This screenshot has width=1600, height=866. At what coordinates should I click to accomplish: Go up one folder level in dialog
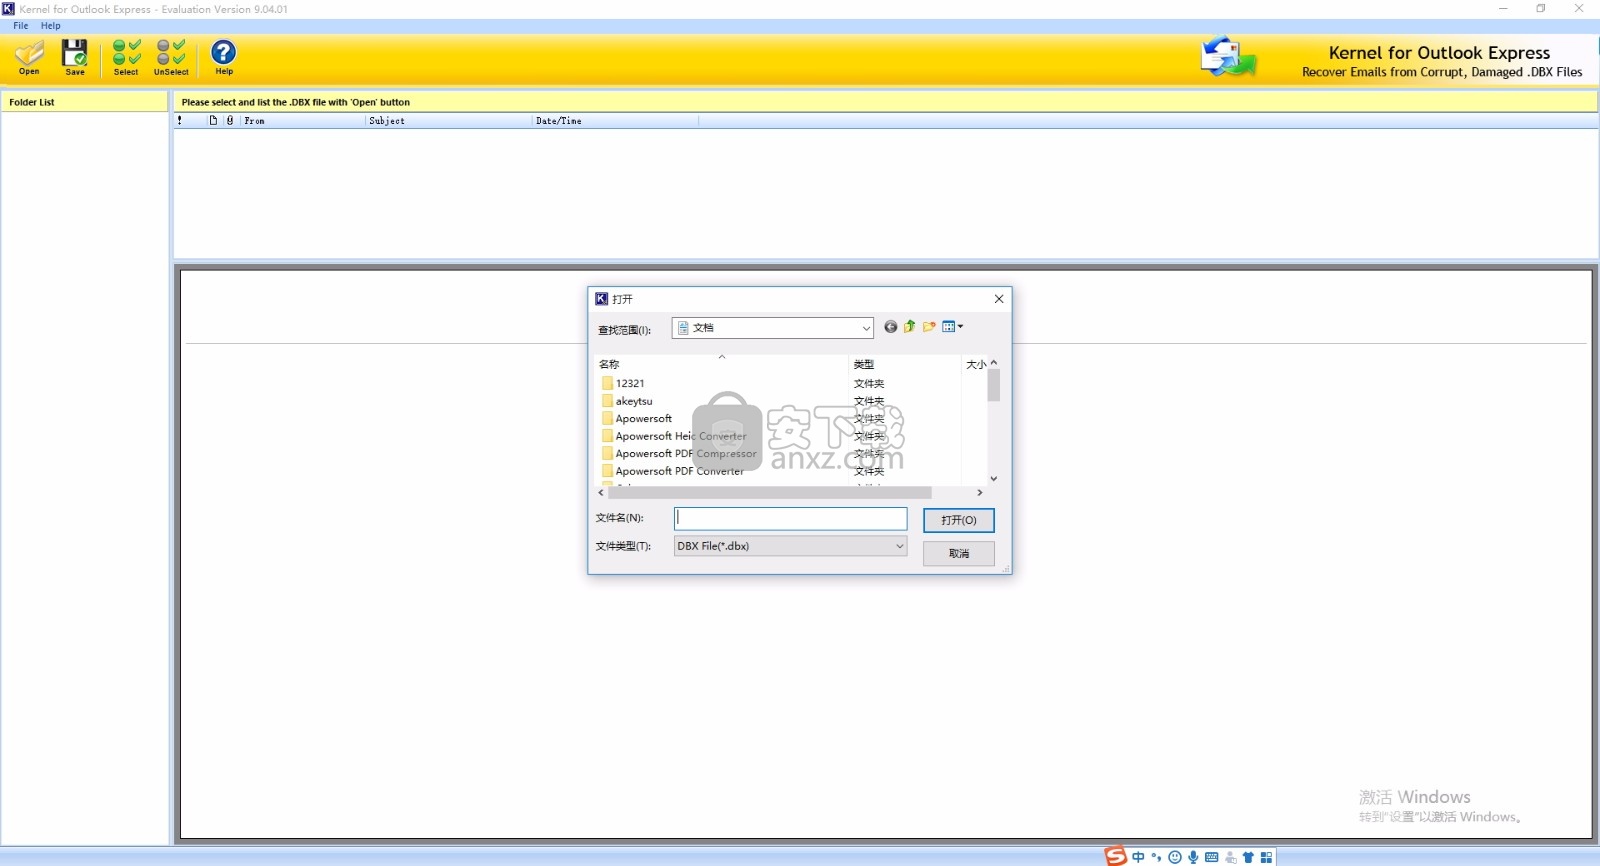pos(910,327)
